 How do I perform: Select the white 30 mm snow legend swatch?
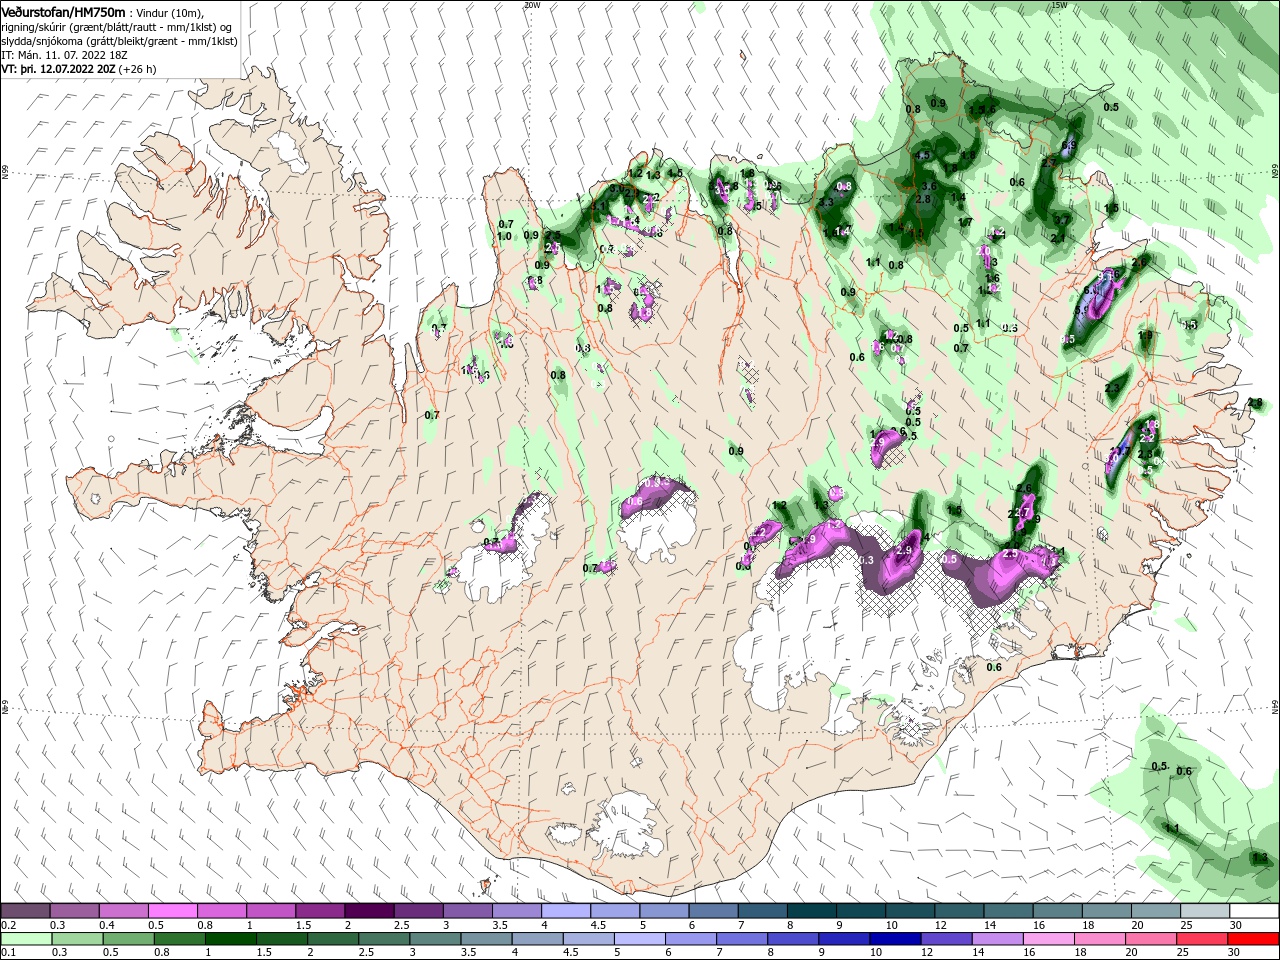tap(1254, 911)
